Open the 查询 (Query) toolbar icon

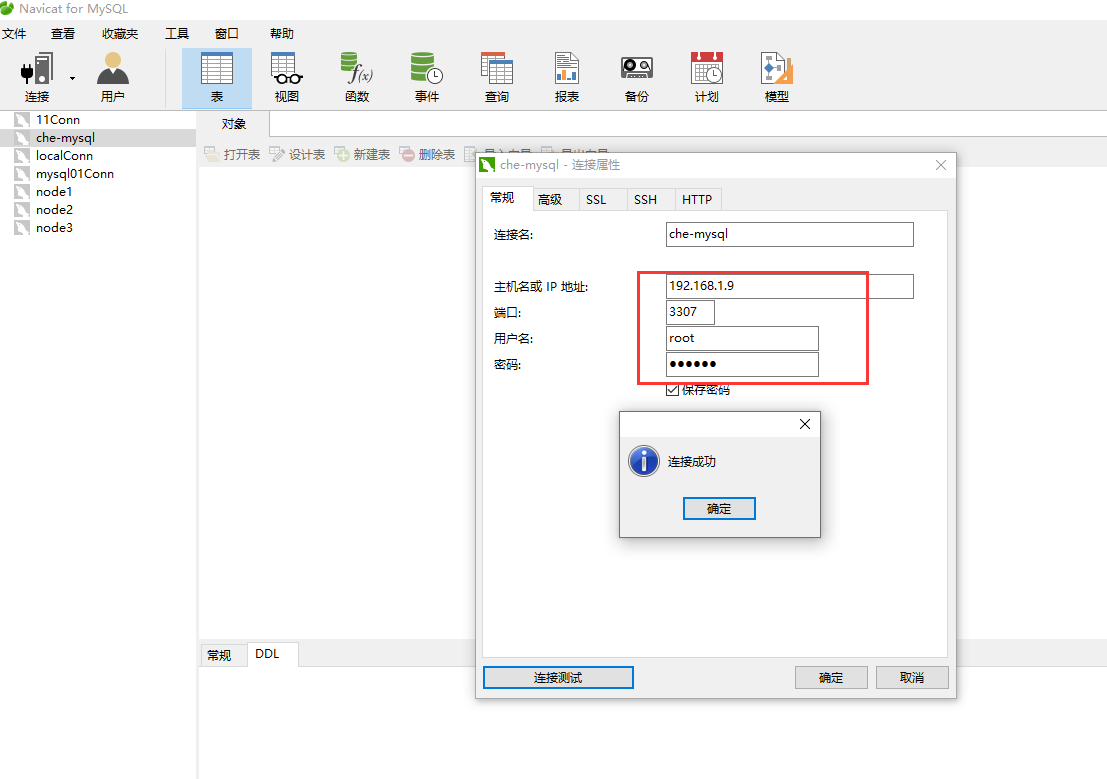click(497, 78)
